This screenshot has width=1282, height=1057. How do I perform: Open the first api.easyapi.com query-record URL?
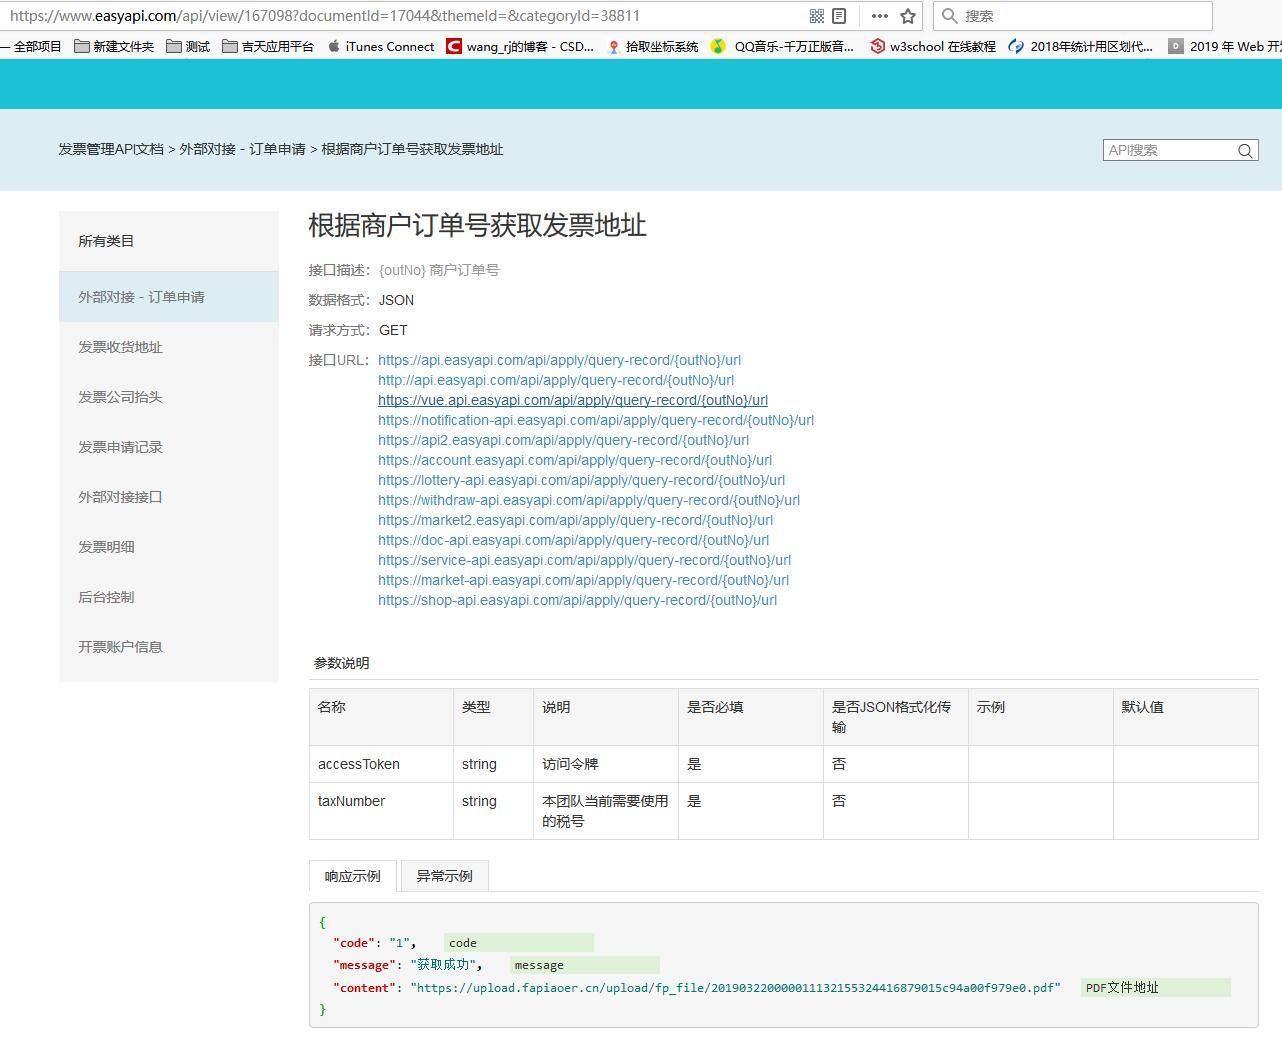558,360
